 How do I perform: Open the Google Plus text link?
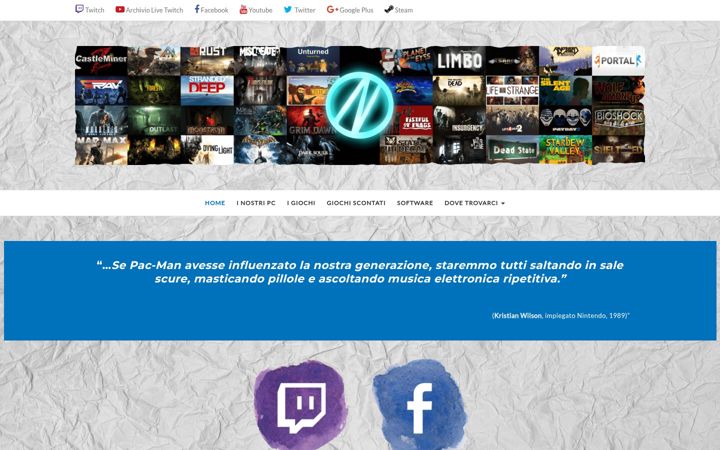click(x=356, y=10)
